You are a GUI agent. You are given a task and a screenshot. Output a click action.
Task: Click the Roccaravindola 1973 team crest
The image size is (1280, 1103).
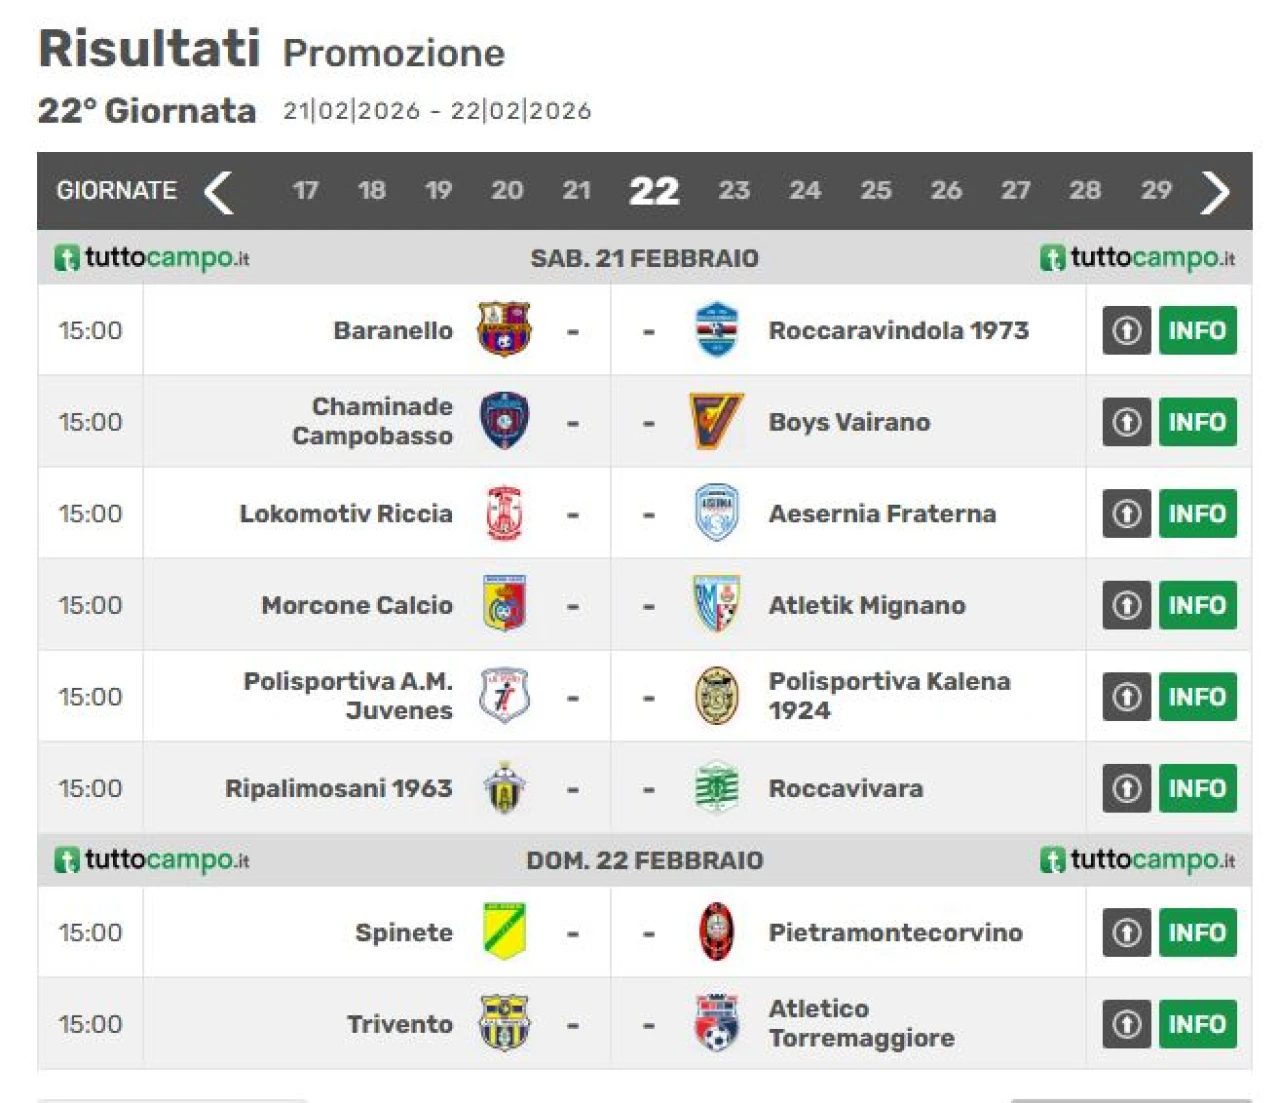click(x=716, y=330)
